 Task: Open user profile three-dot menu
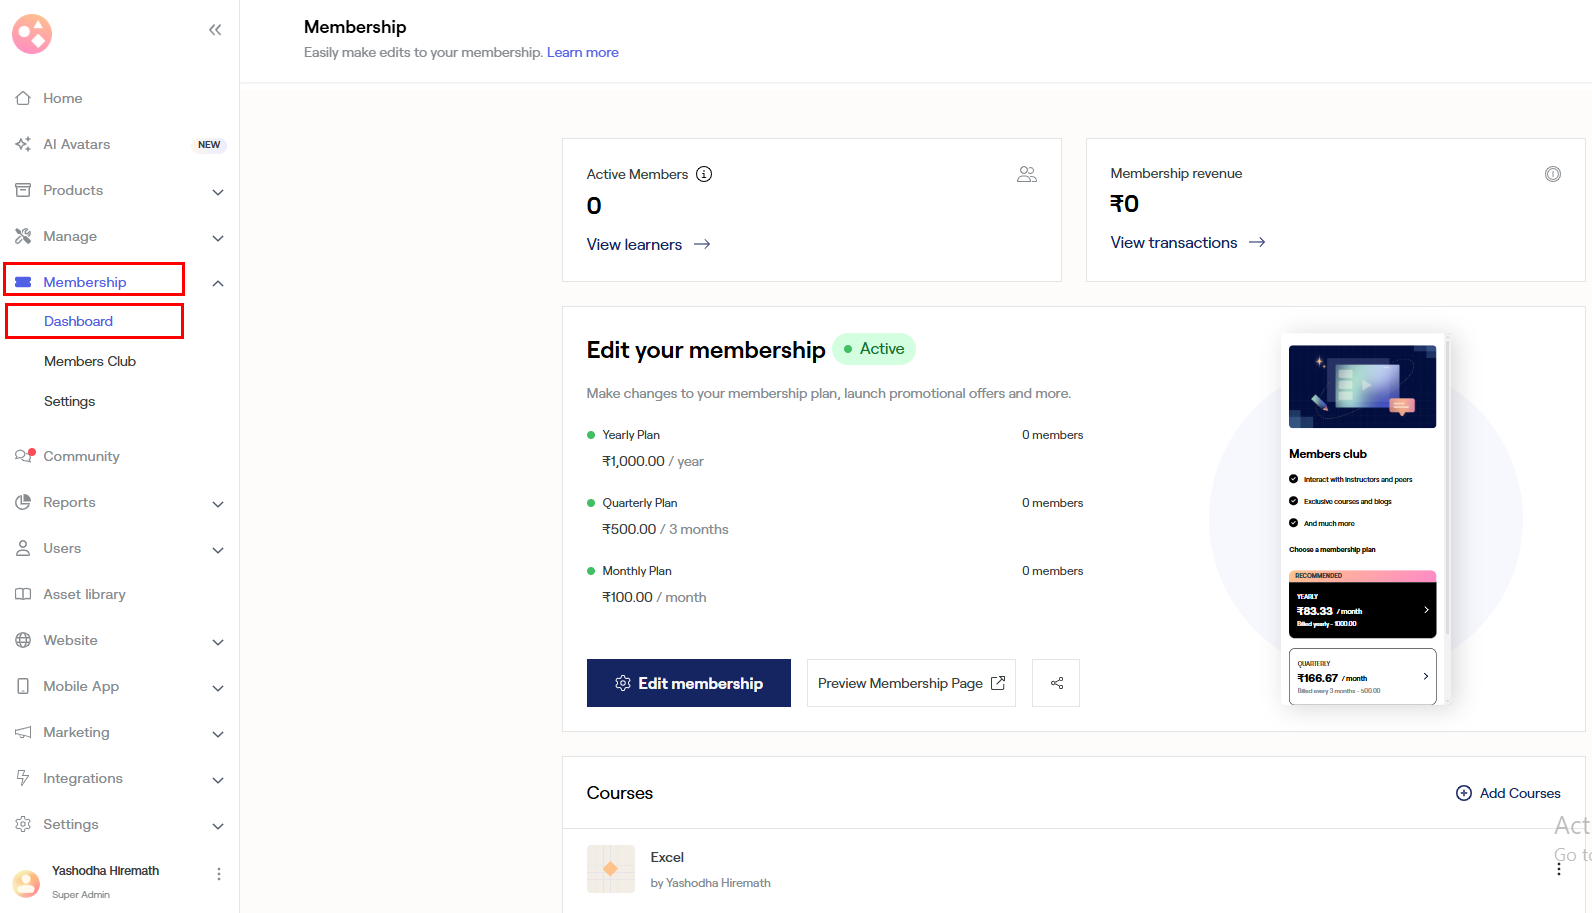coord(219,874)
